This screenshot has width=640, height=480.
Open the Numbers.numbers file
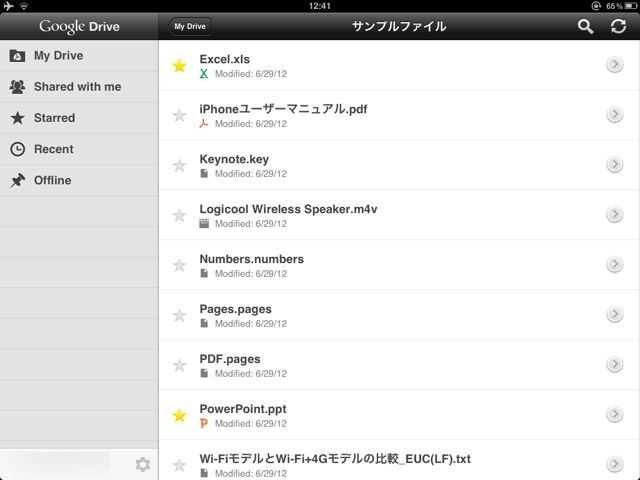[x=399, y=265]
